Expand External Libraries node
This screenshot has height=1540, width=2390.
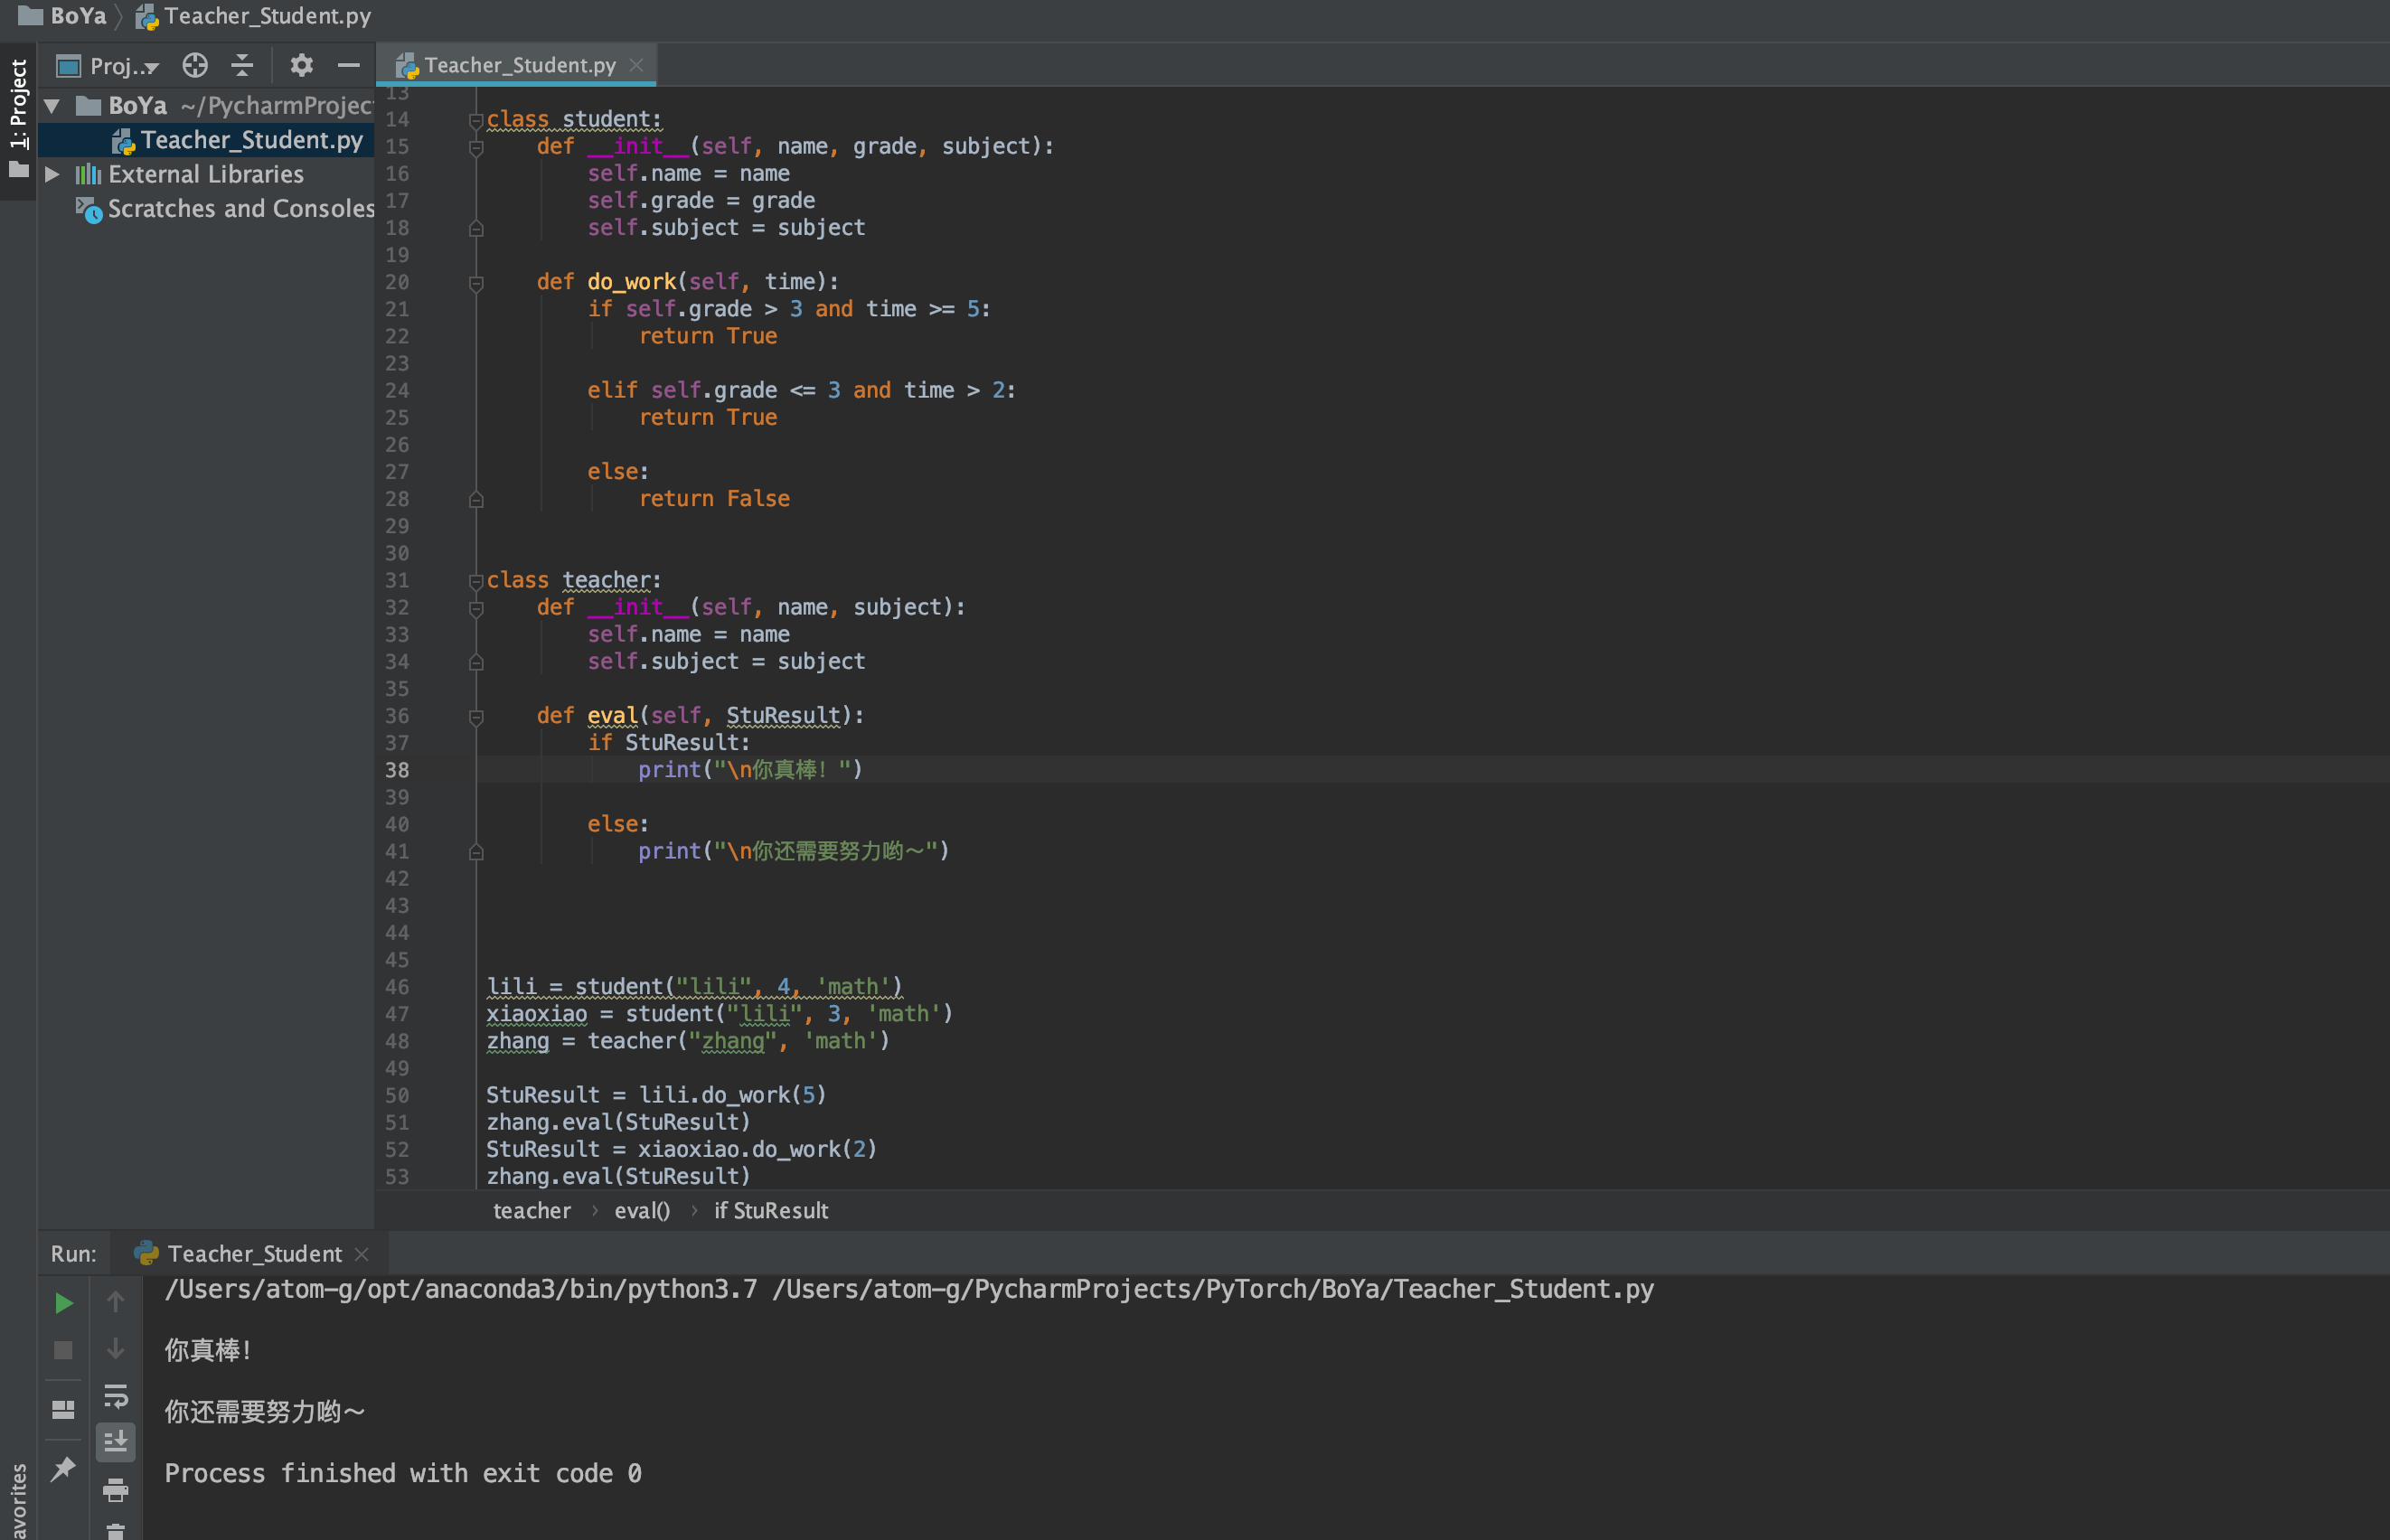52,174
